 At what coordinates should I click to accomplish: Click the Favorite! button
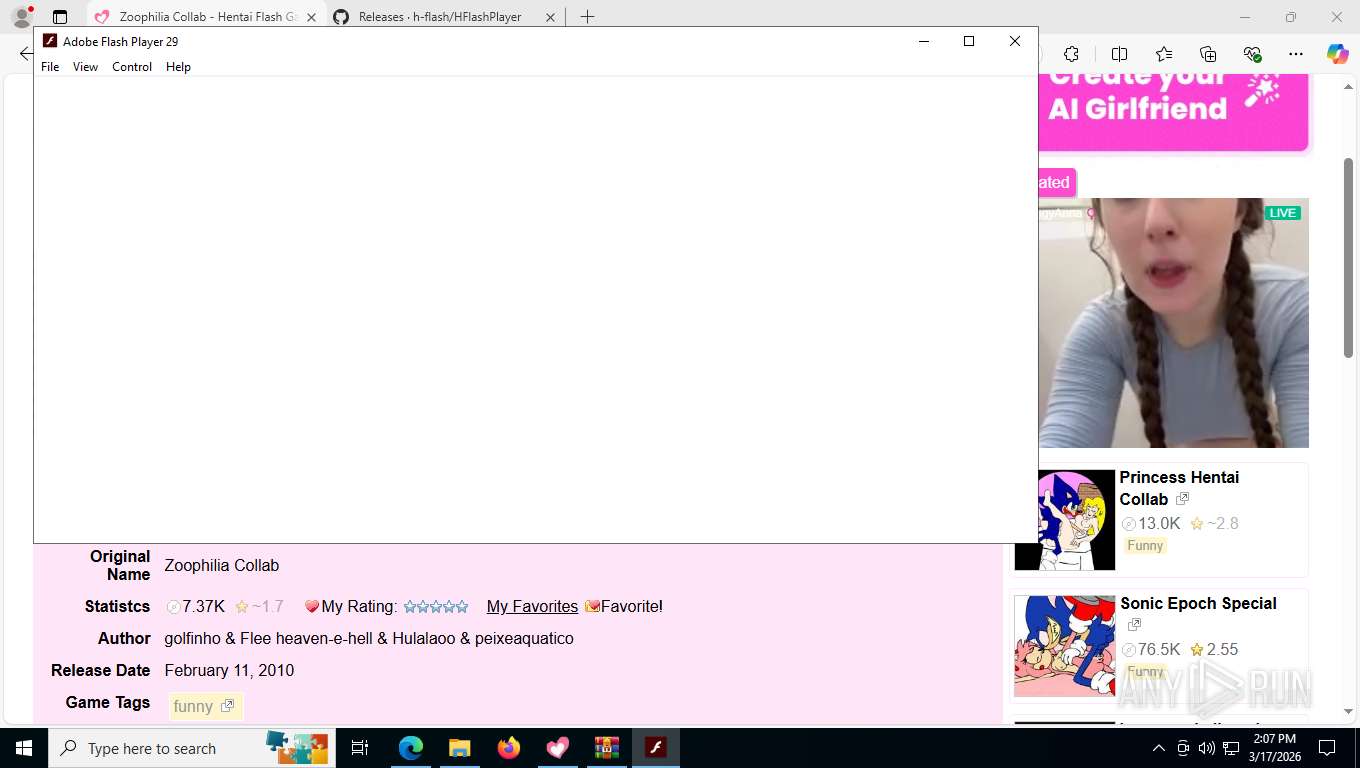pos(624,606)
